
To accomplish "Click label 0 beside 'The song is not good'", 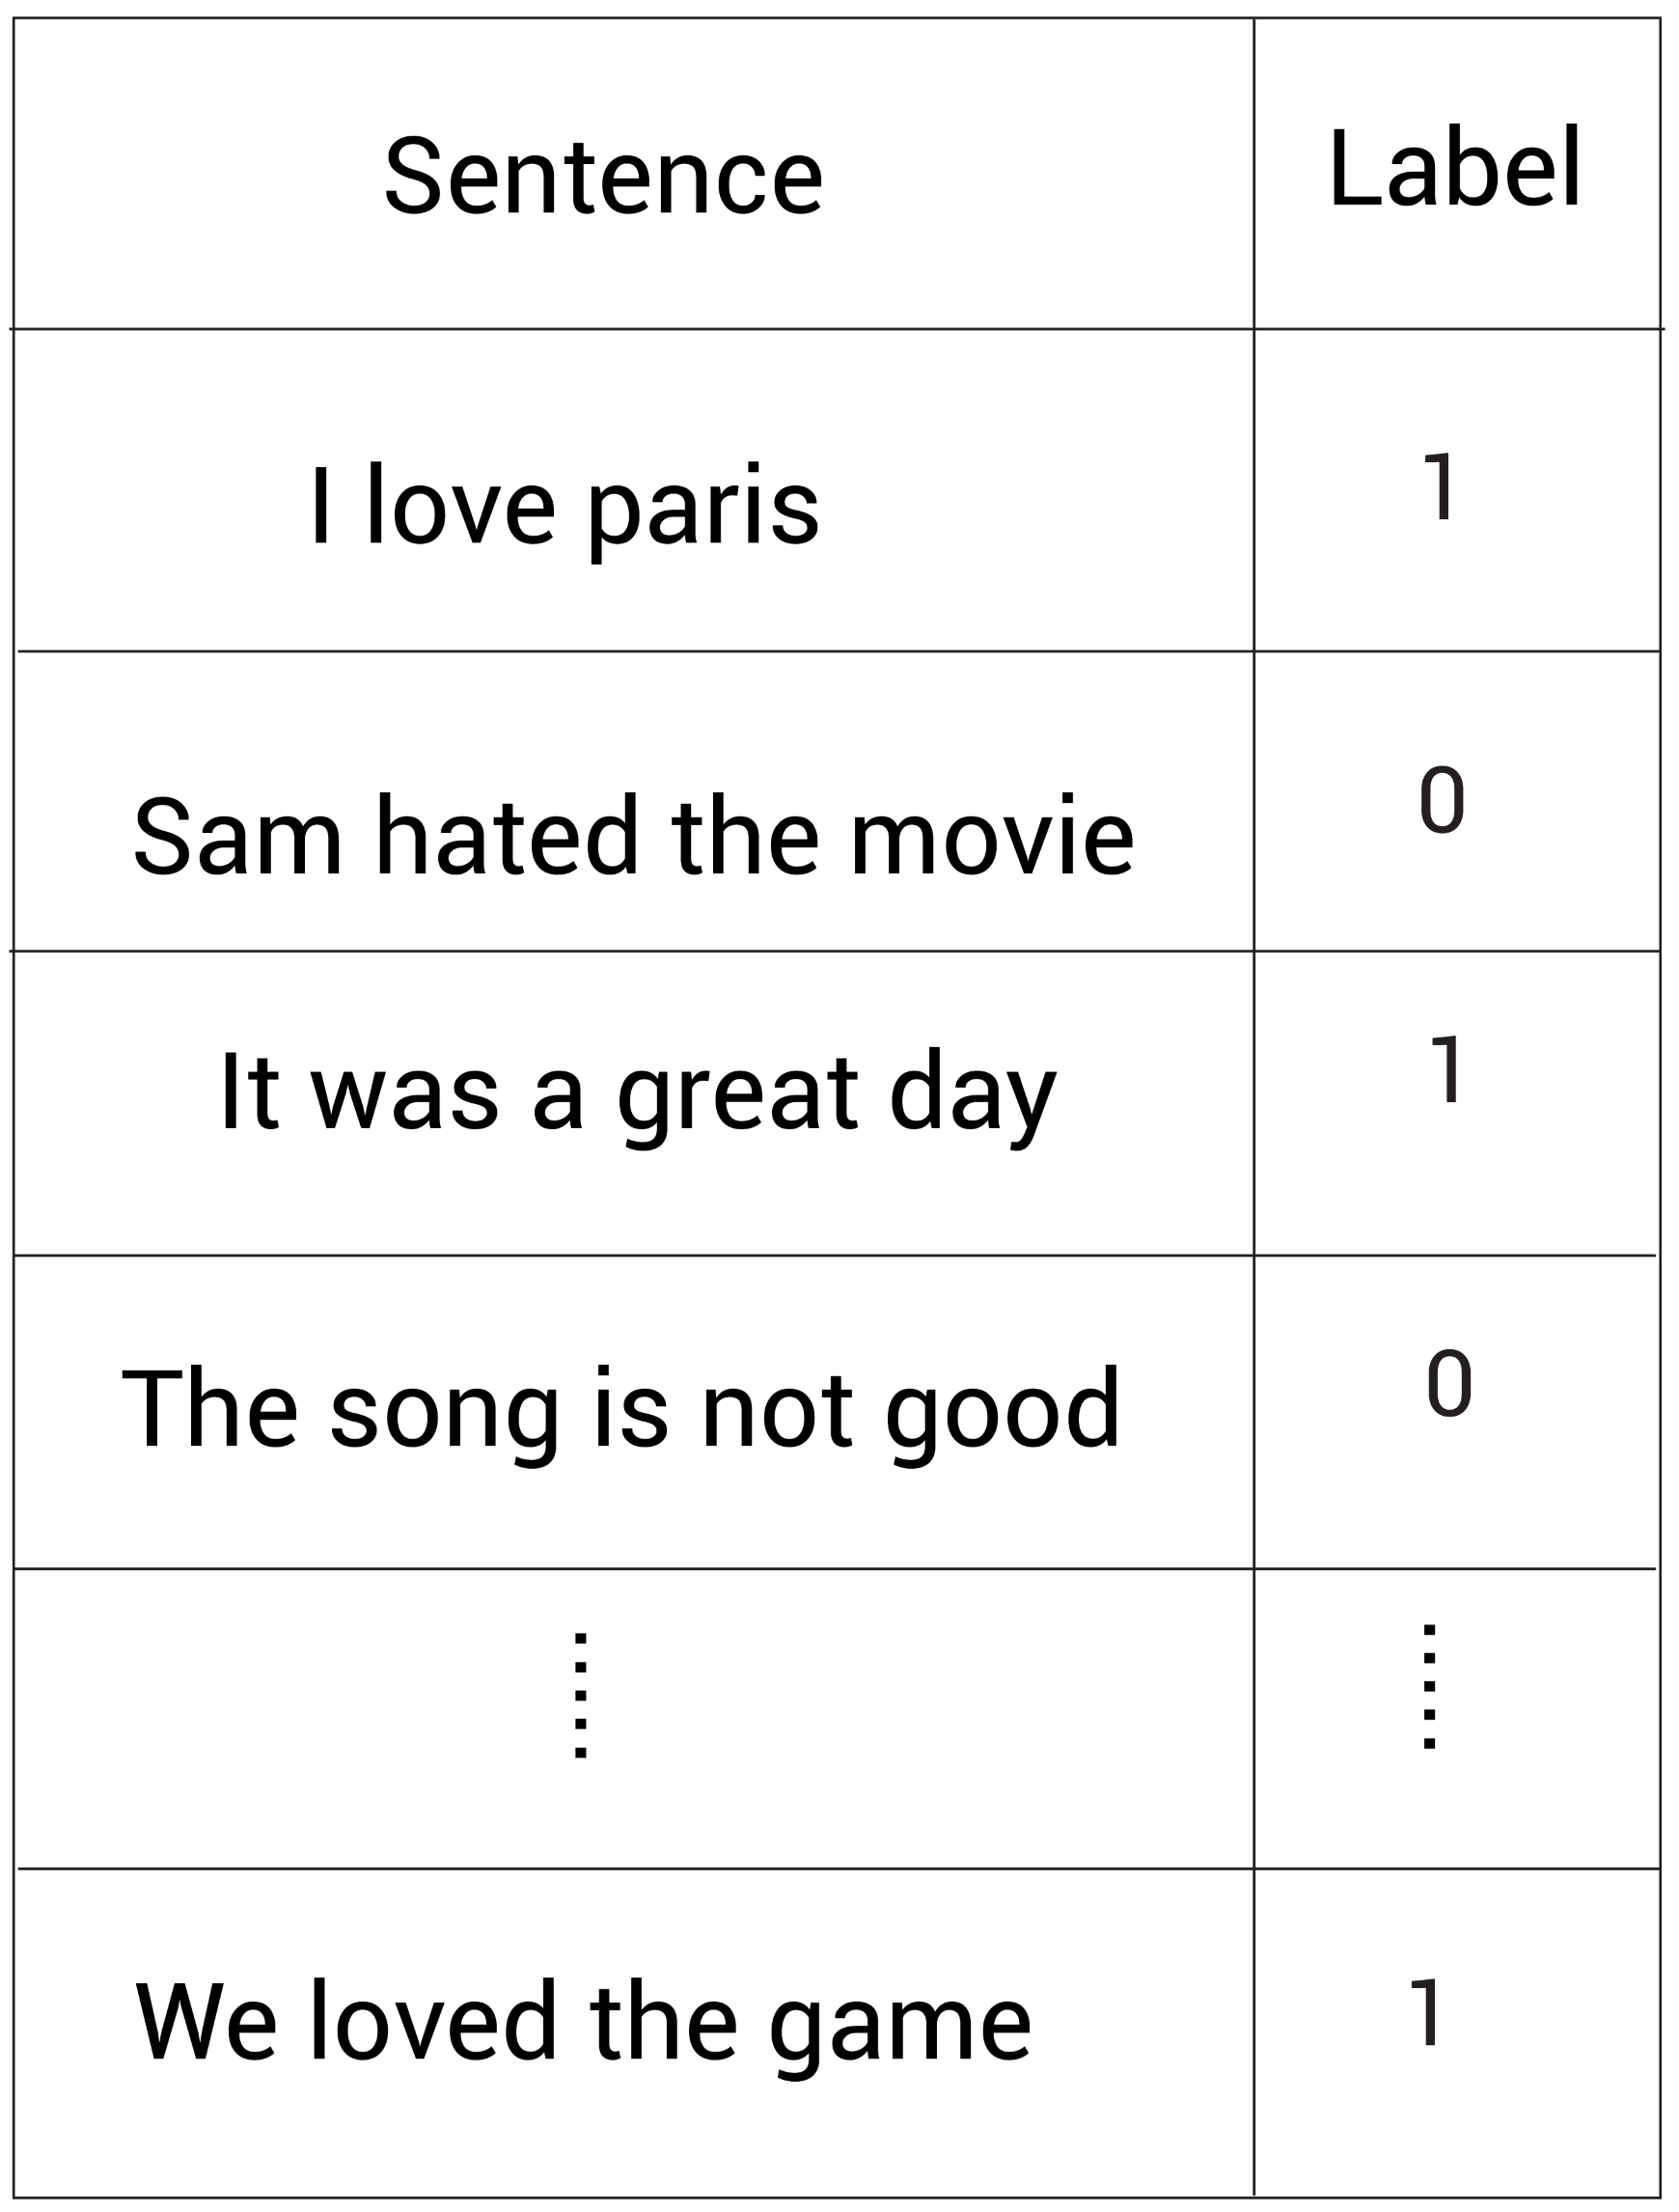I will [x=1449, y=1384].
